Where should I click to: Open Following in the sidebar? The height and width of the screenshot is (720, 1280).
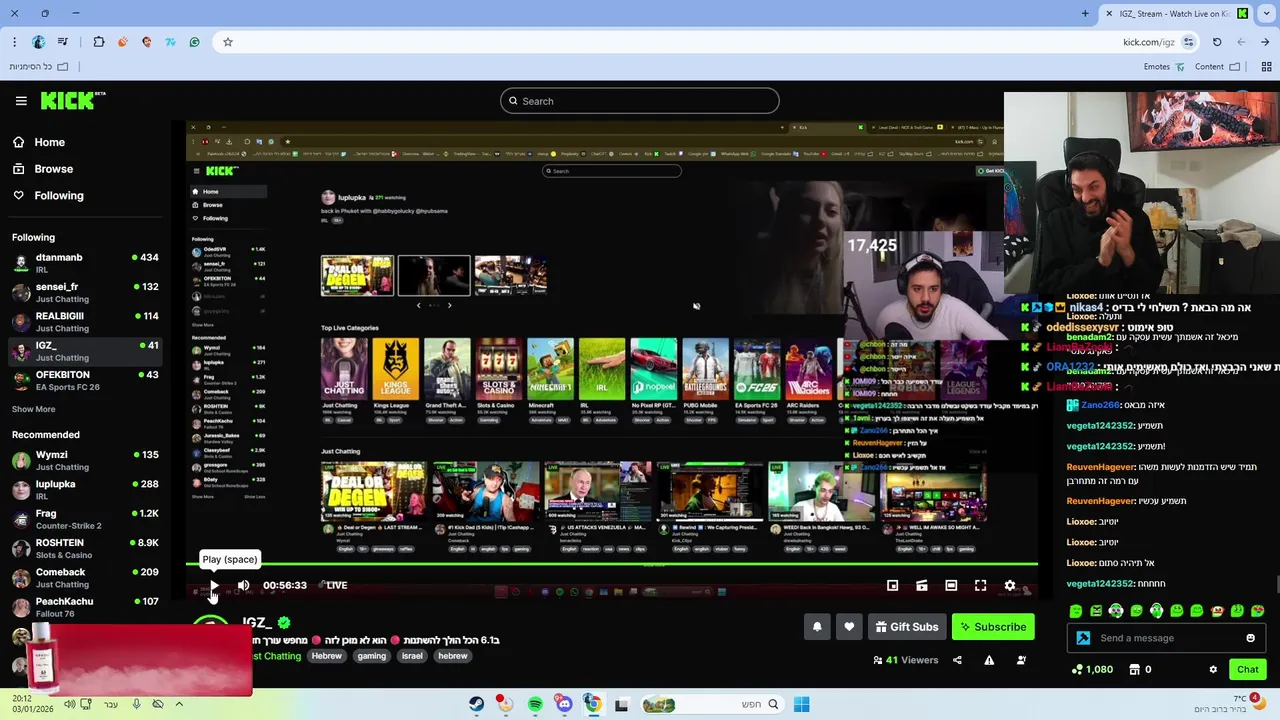48,196
